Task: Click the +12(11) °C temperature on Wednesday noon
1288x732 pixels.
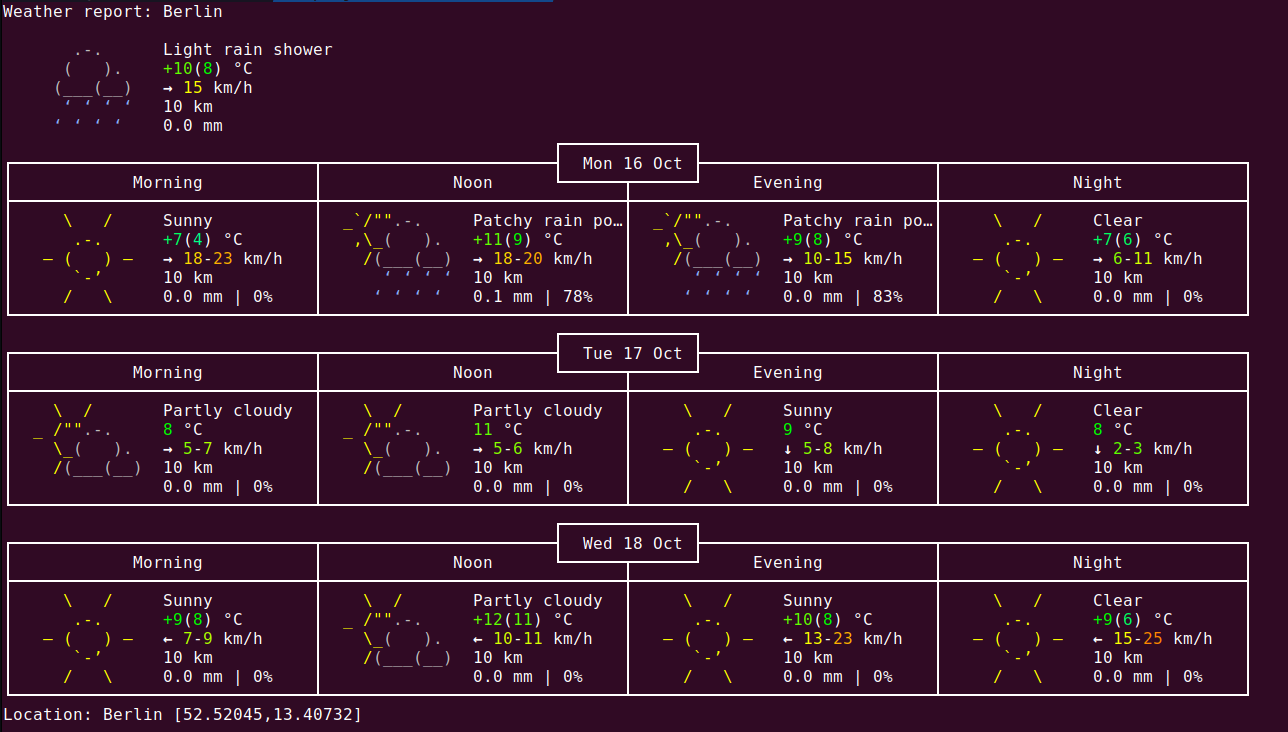Action: 517,620
